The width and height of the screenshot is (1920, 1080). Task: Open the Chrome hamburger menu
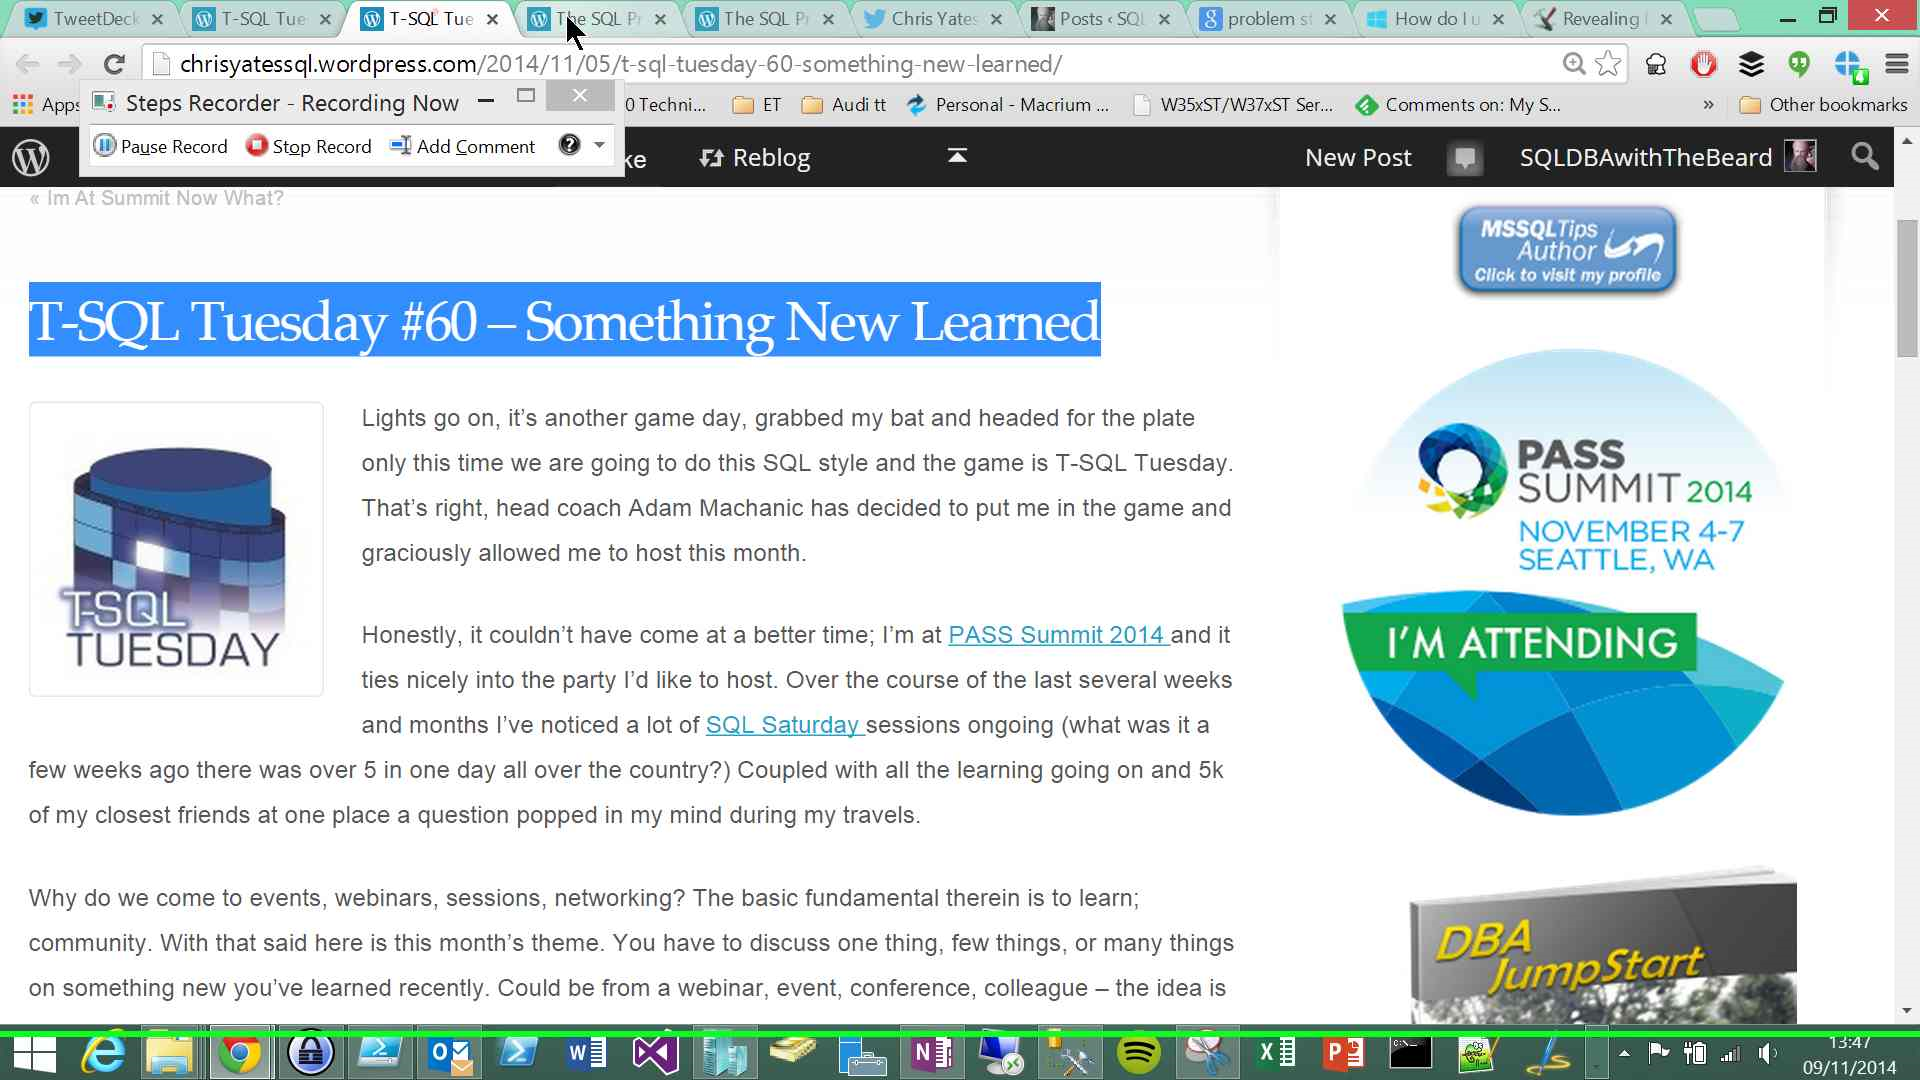(1897, 64)
